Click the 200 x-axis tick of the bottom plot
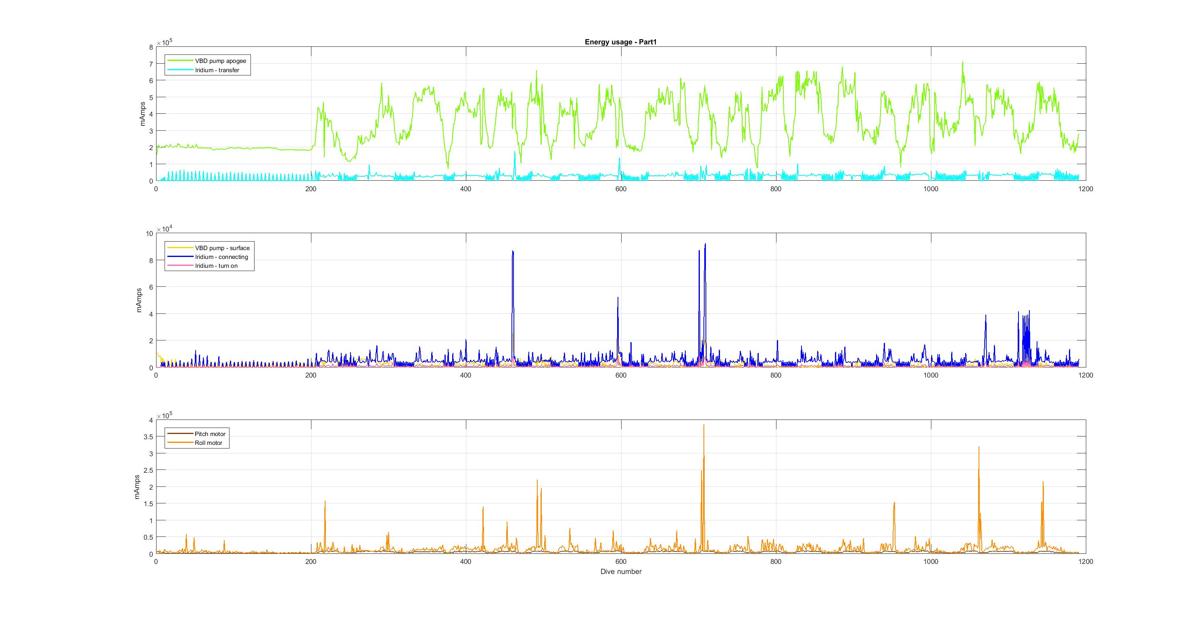The width and height of the screenshot is (1200, 622). coord(311,562)
